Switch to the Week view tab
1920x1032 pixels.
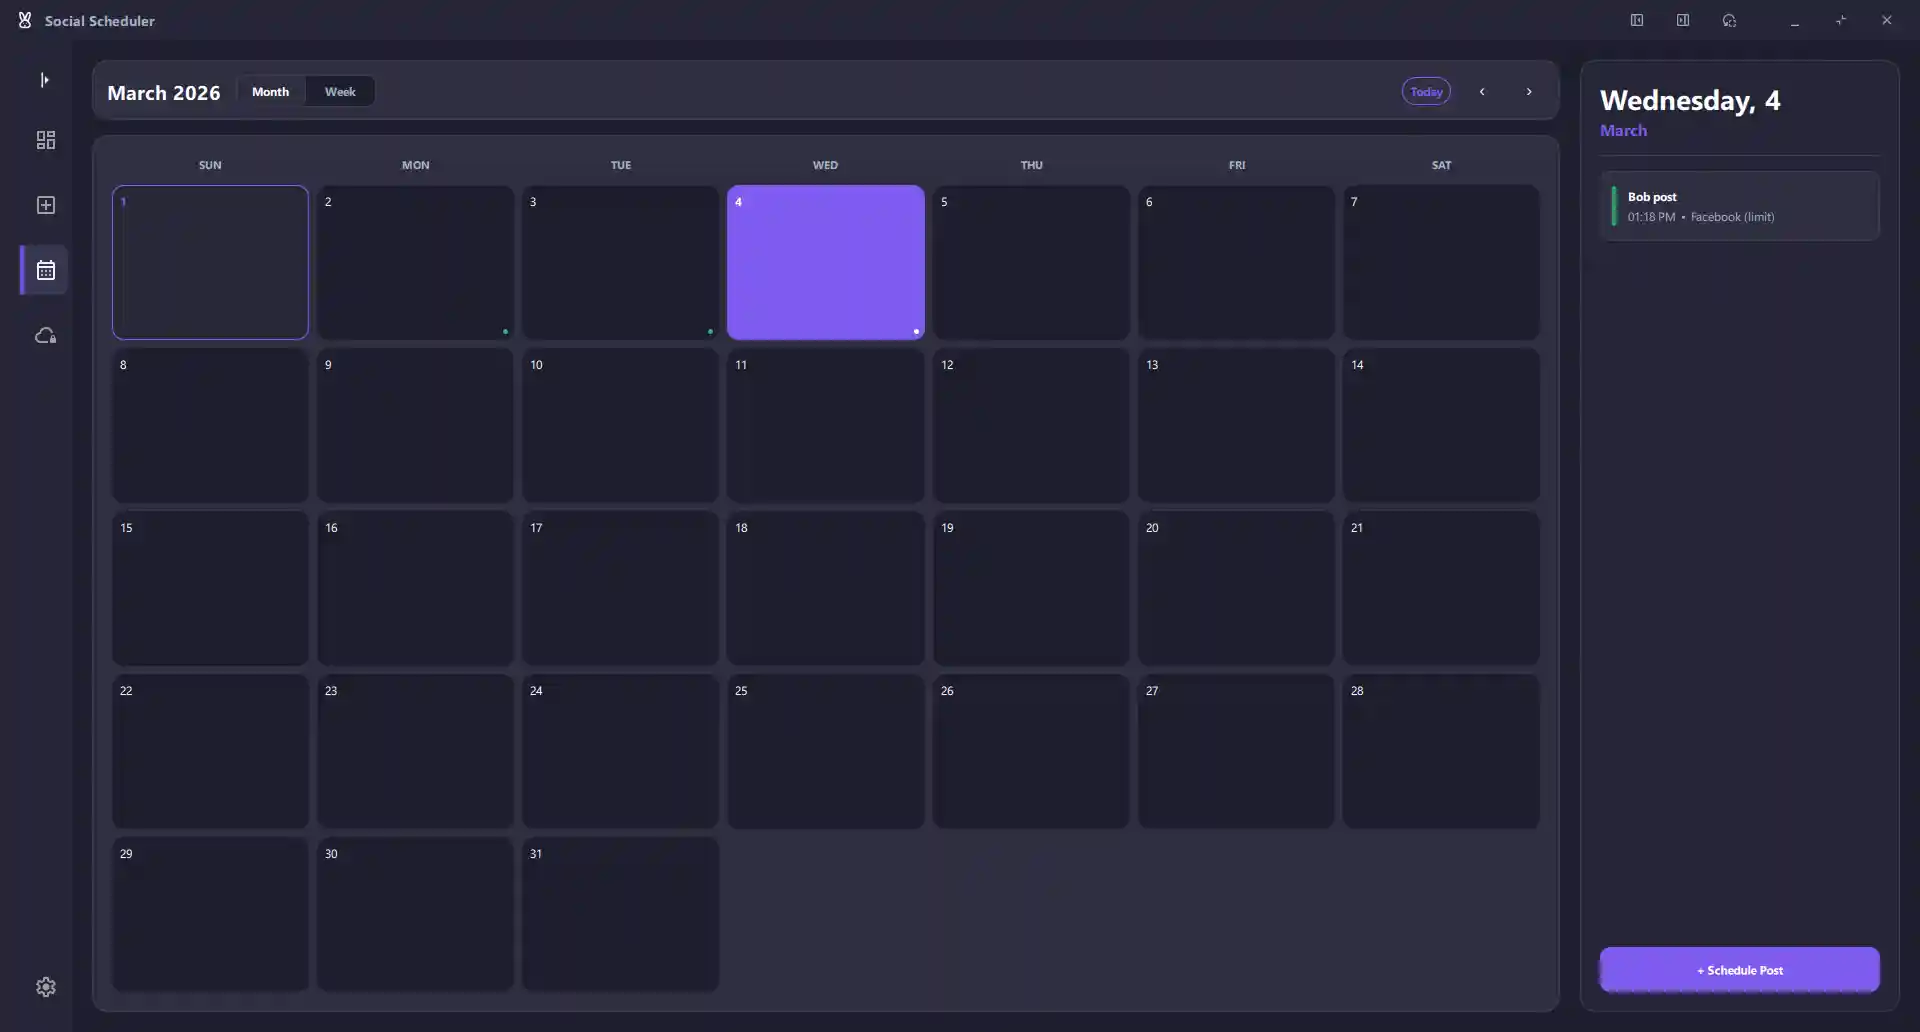coord(340,91)
